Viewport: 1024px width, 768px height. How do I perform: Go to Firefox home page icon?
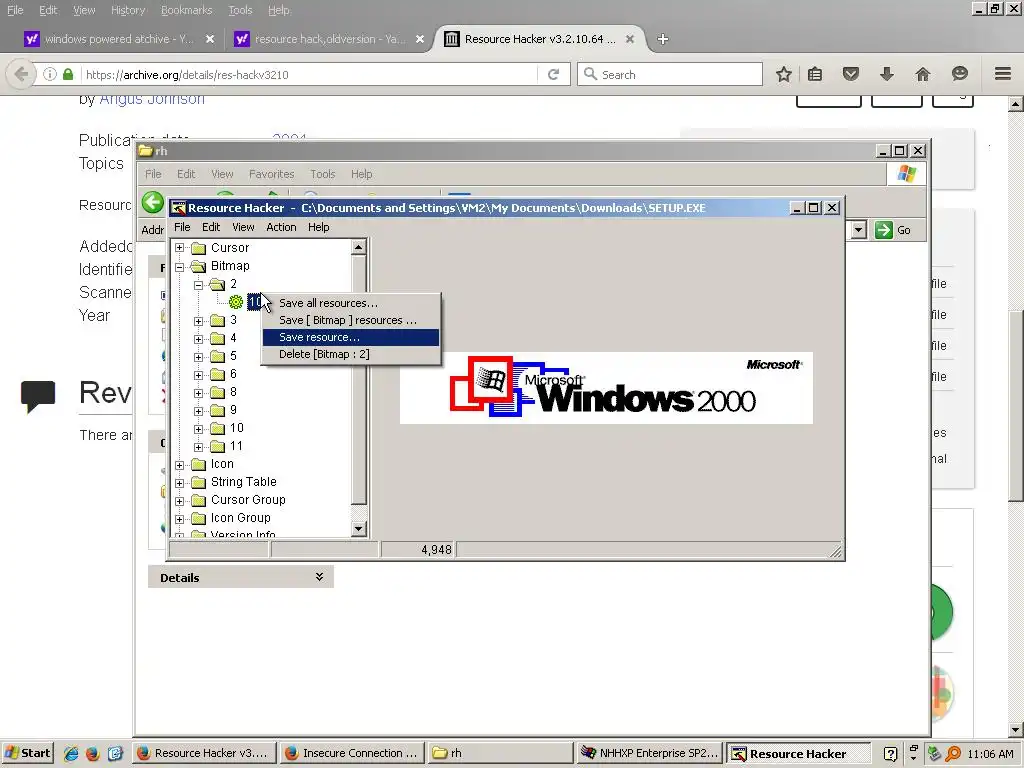pos(922,74)
